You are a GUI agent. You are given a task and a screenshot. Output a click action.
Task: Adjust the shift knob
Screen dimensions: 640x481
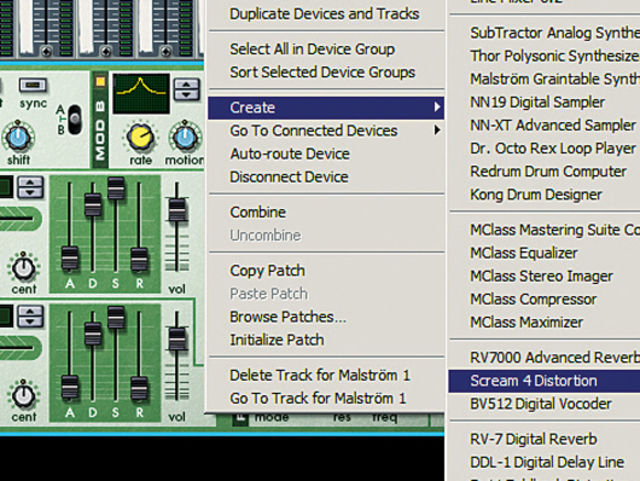pyautogui.click(x=18, y=138)
